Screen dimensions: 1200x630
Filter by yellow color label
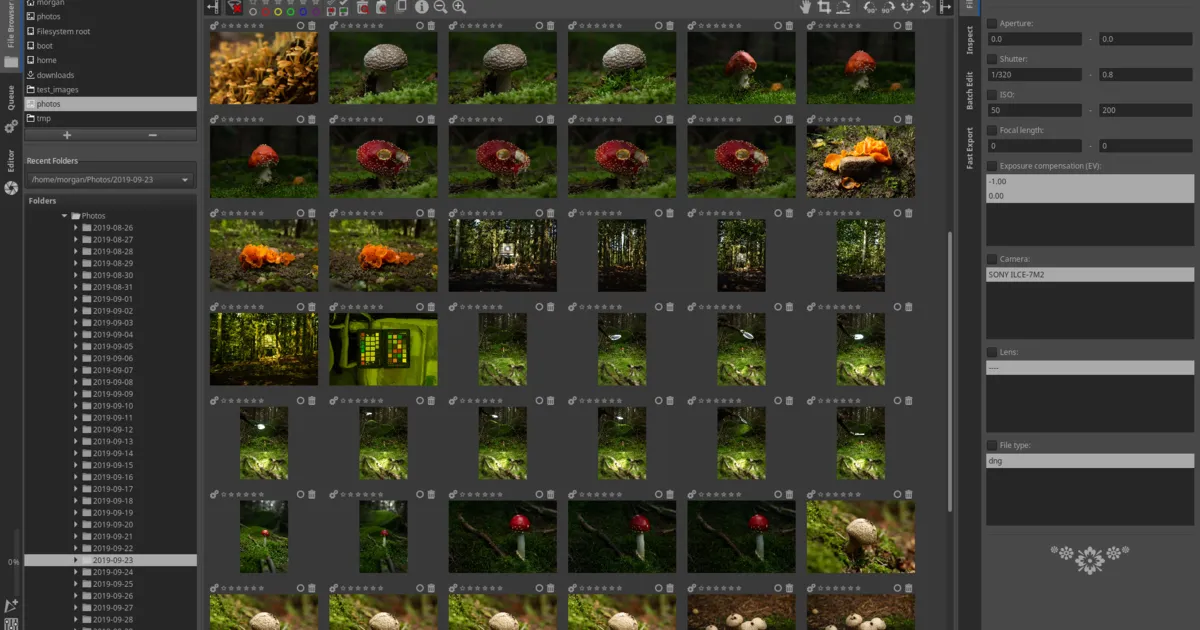[x=278, y=12]
